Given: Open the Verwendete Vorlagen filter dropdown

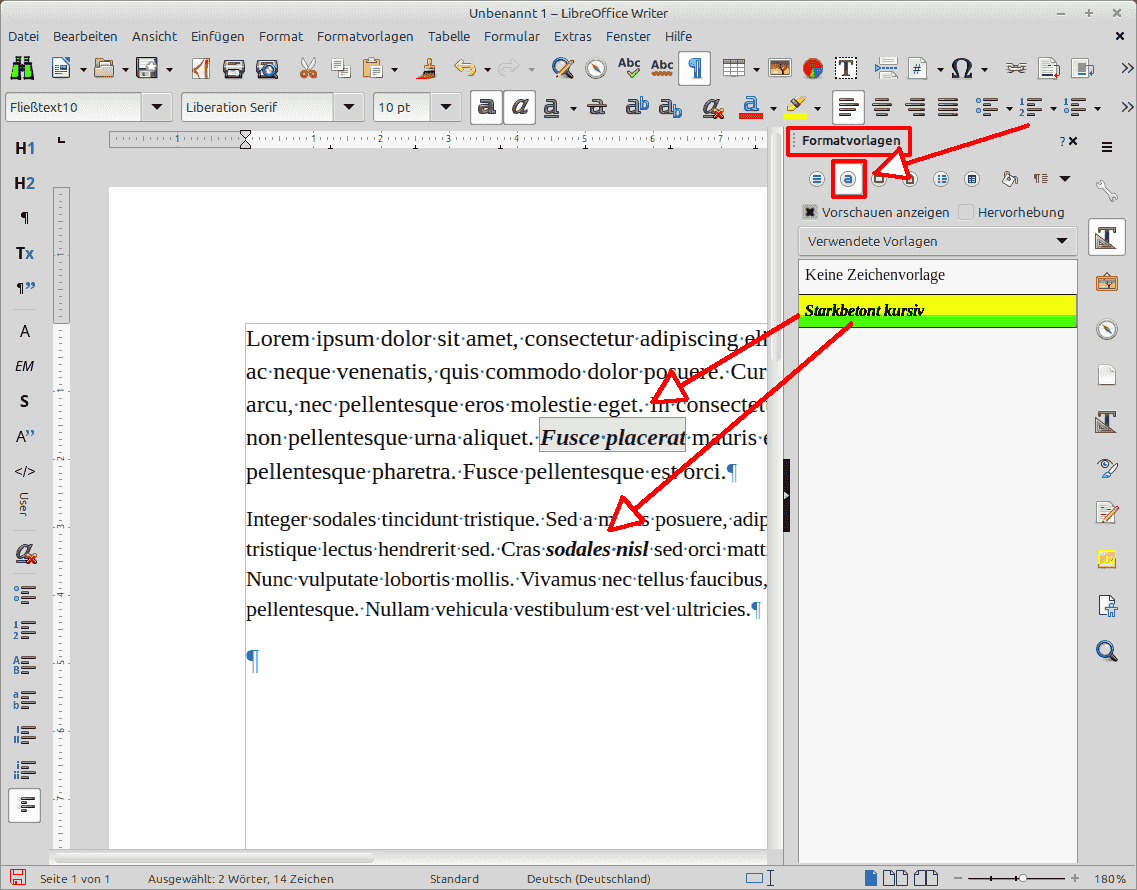Looking at the screenshot, I should tap(937, 241).
